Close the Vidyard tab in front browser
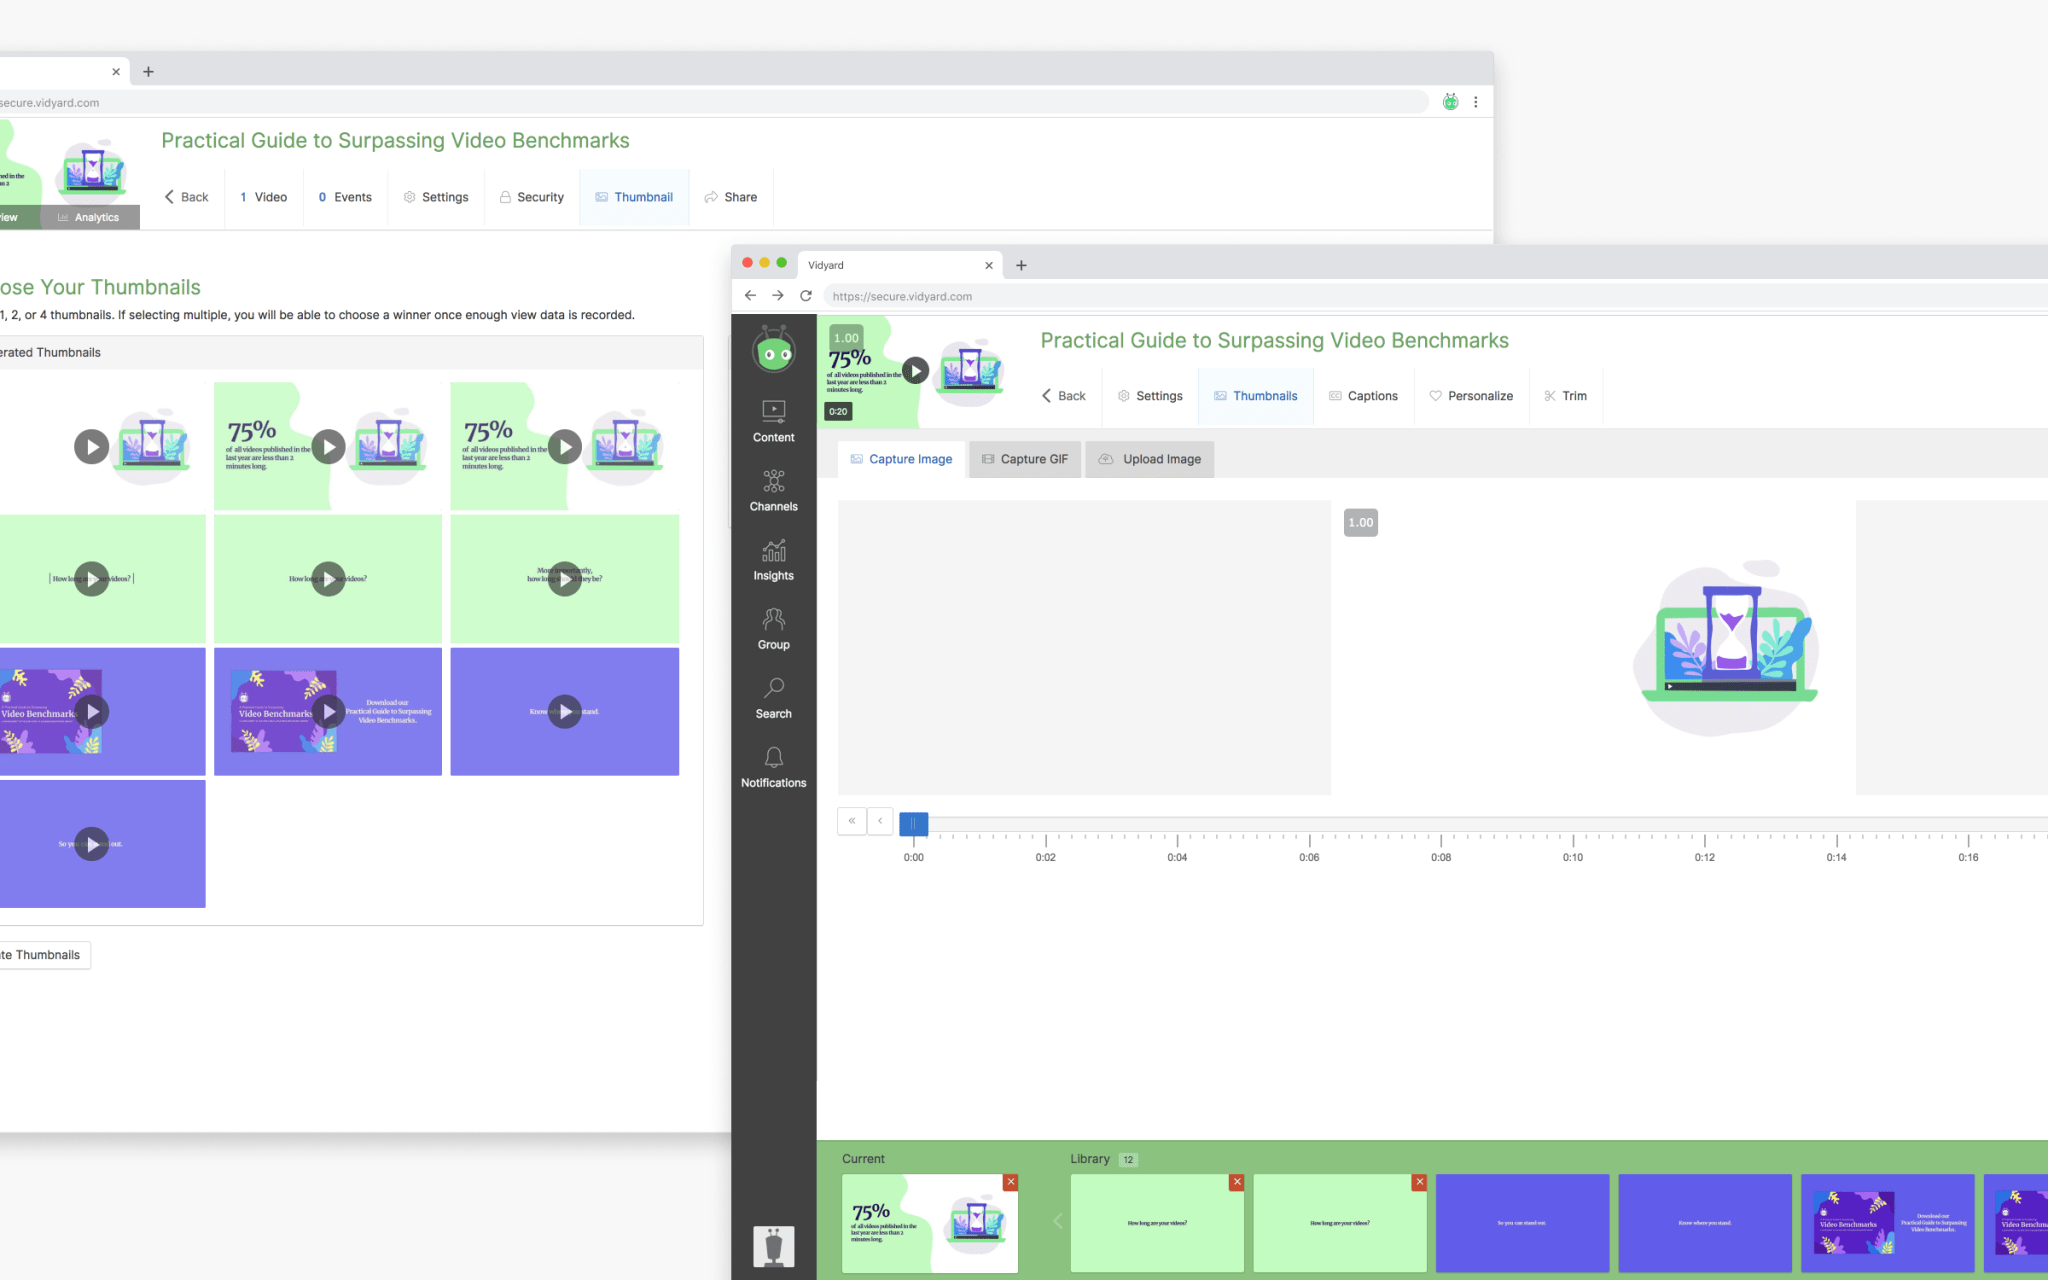The image size is (2048, 1280). (x=989, y=265)
